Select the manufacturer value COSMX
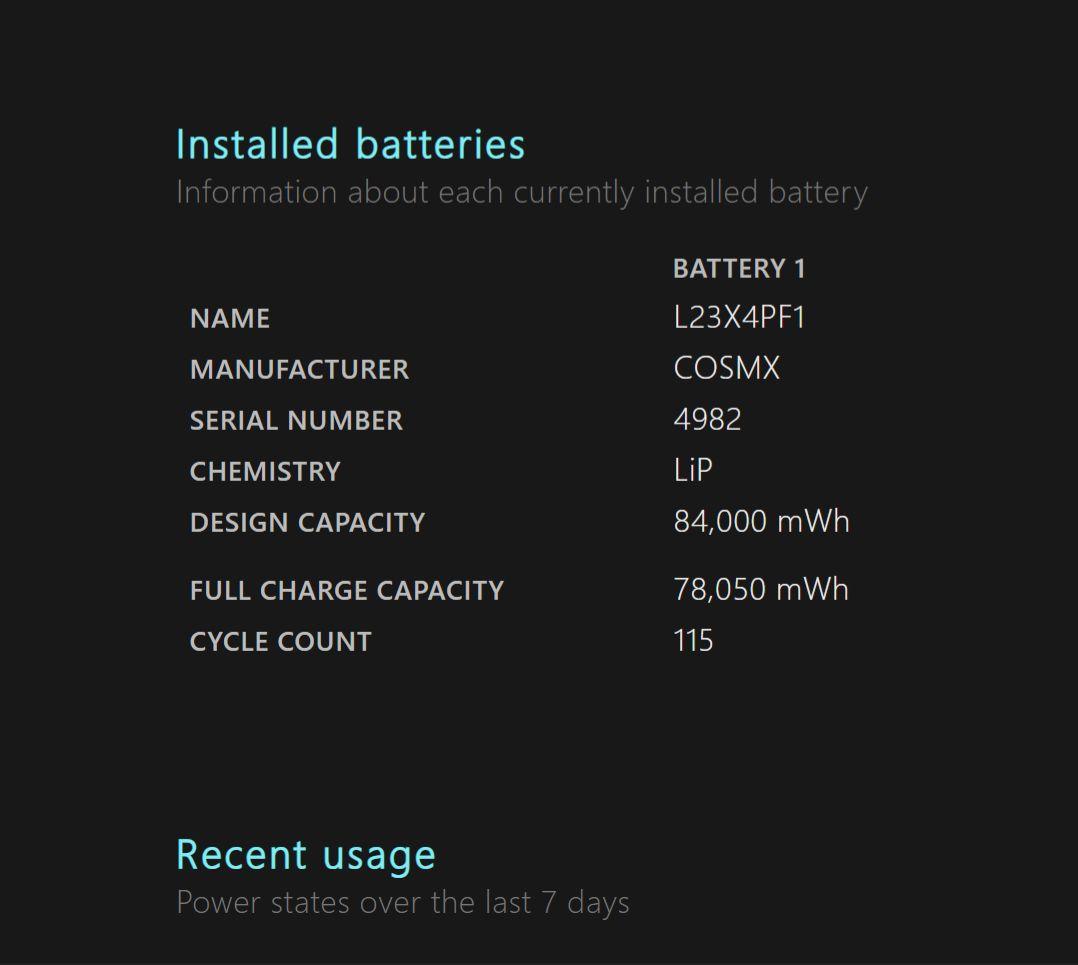Viewport: 1078px width, 965px height. [726, 369]
